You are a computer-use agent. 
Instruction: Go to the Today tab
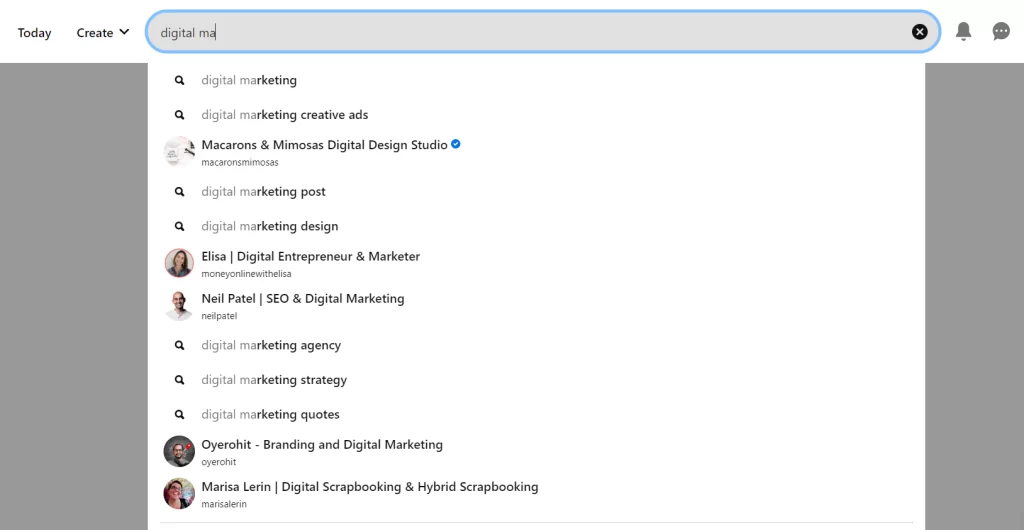click(35, 33)
